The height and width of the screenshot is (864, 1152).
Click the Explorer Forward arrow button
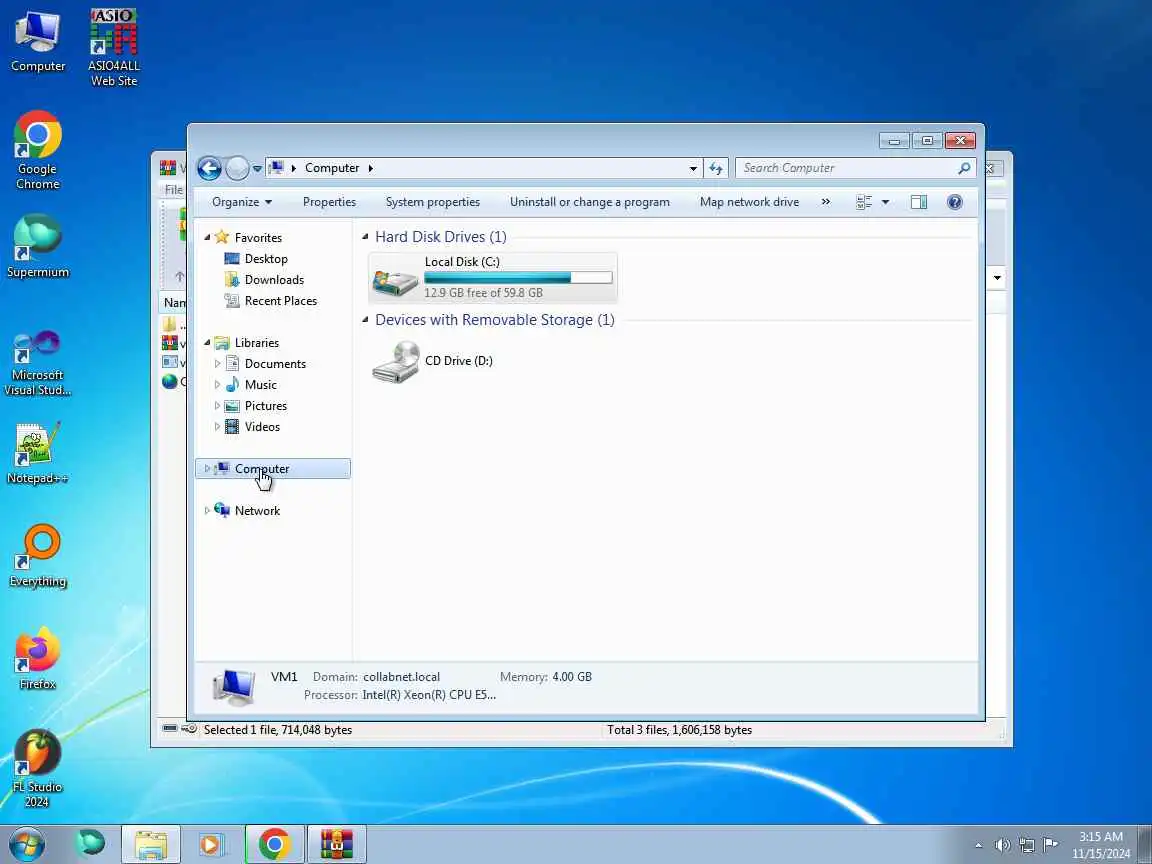pyautogui.click(x=237, y=168)
